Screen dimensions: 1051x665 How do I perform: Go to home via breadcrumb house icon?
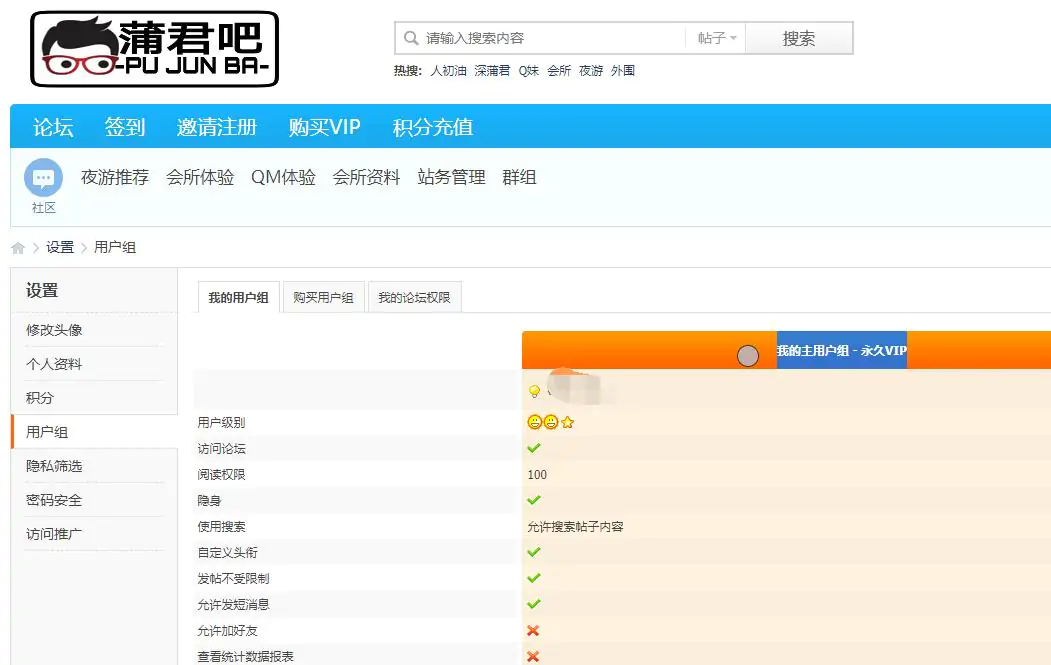(x=18, y=248)
